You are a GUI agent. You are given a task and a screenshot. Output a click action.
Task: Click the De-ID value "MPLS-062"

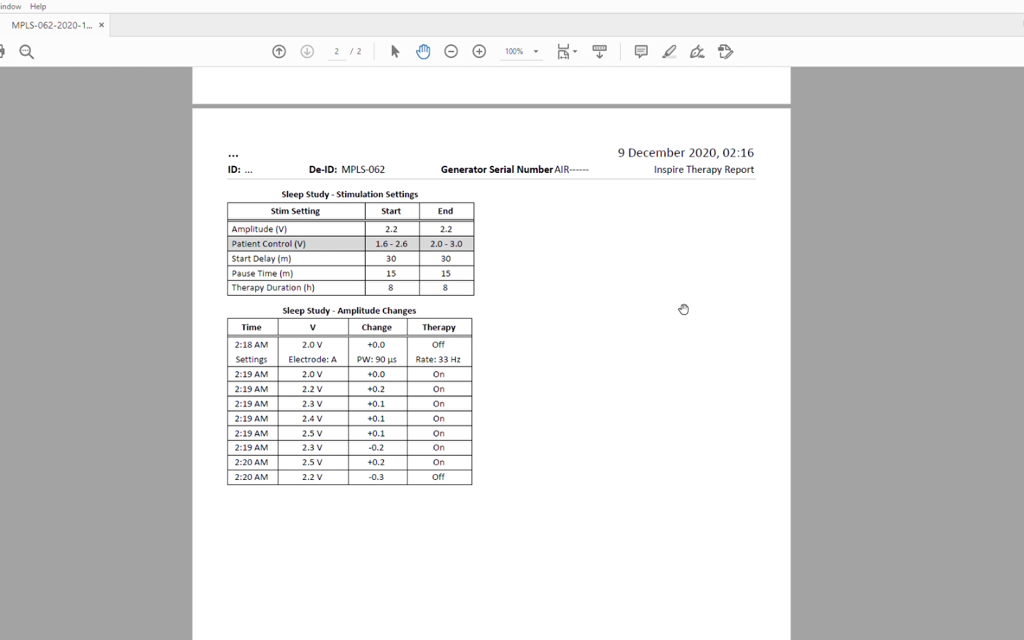pos(363,170)
